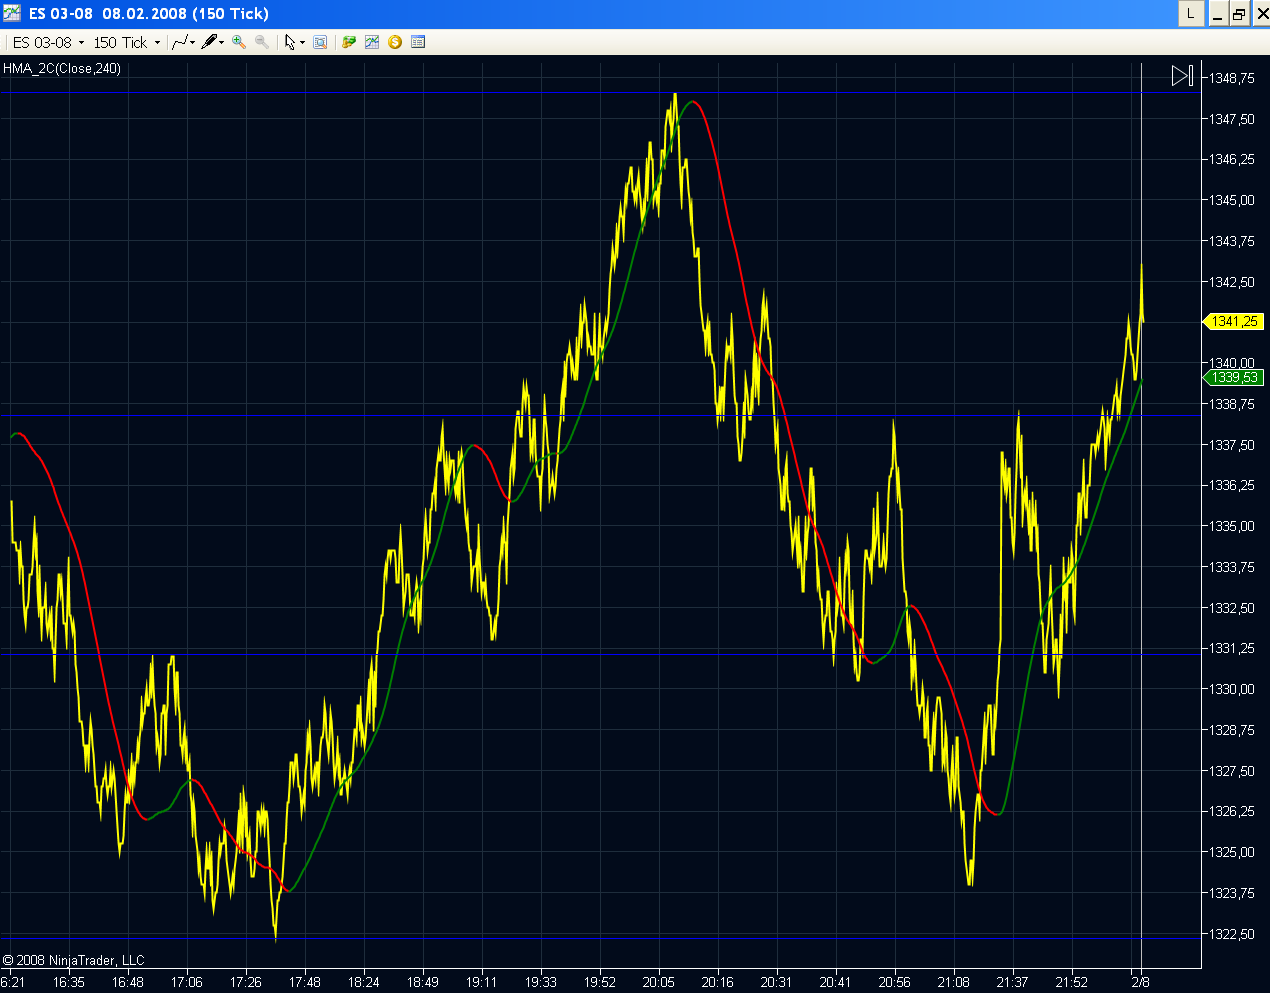The height and width of the screenshot is (993, 1270).
Task: Open the indicators chart icon
Action: 372,42
